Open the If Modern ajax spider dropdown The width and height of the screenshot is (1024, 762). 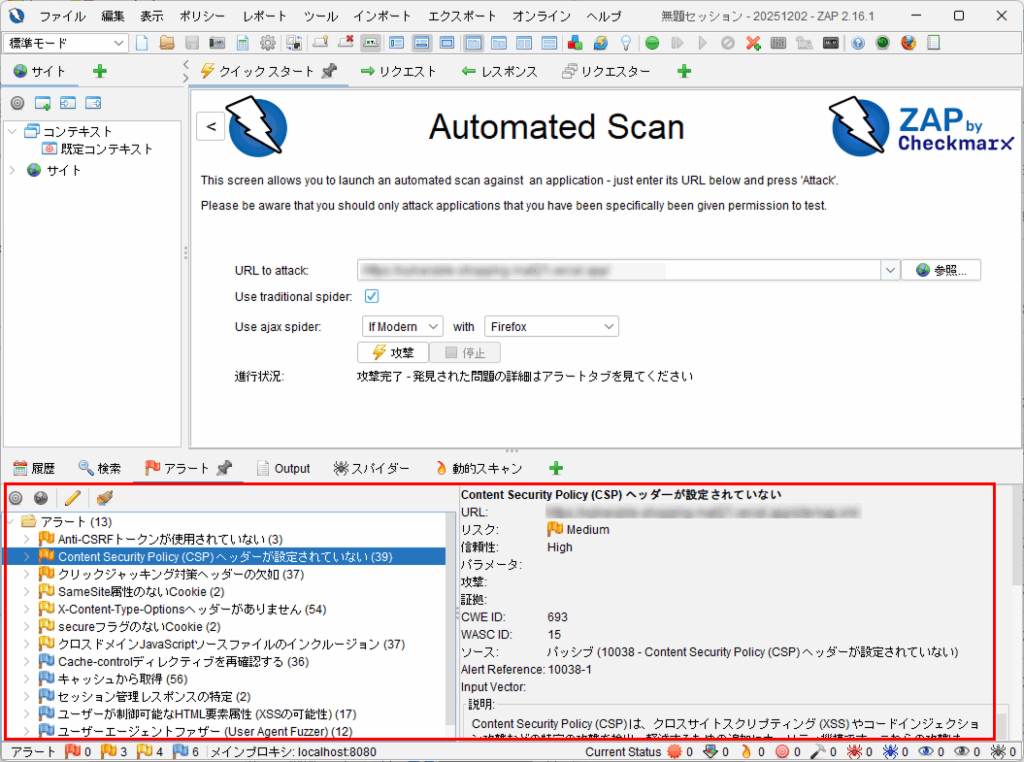coord(402,326)
